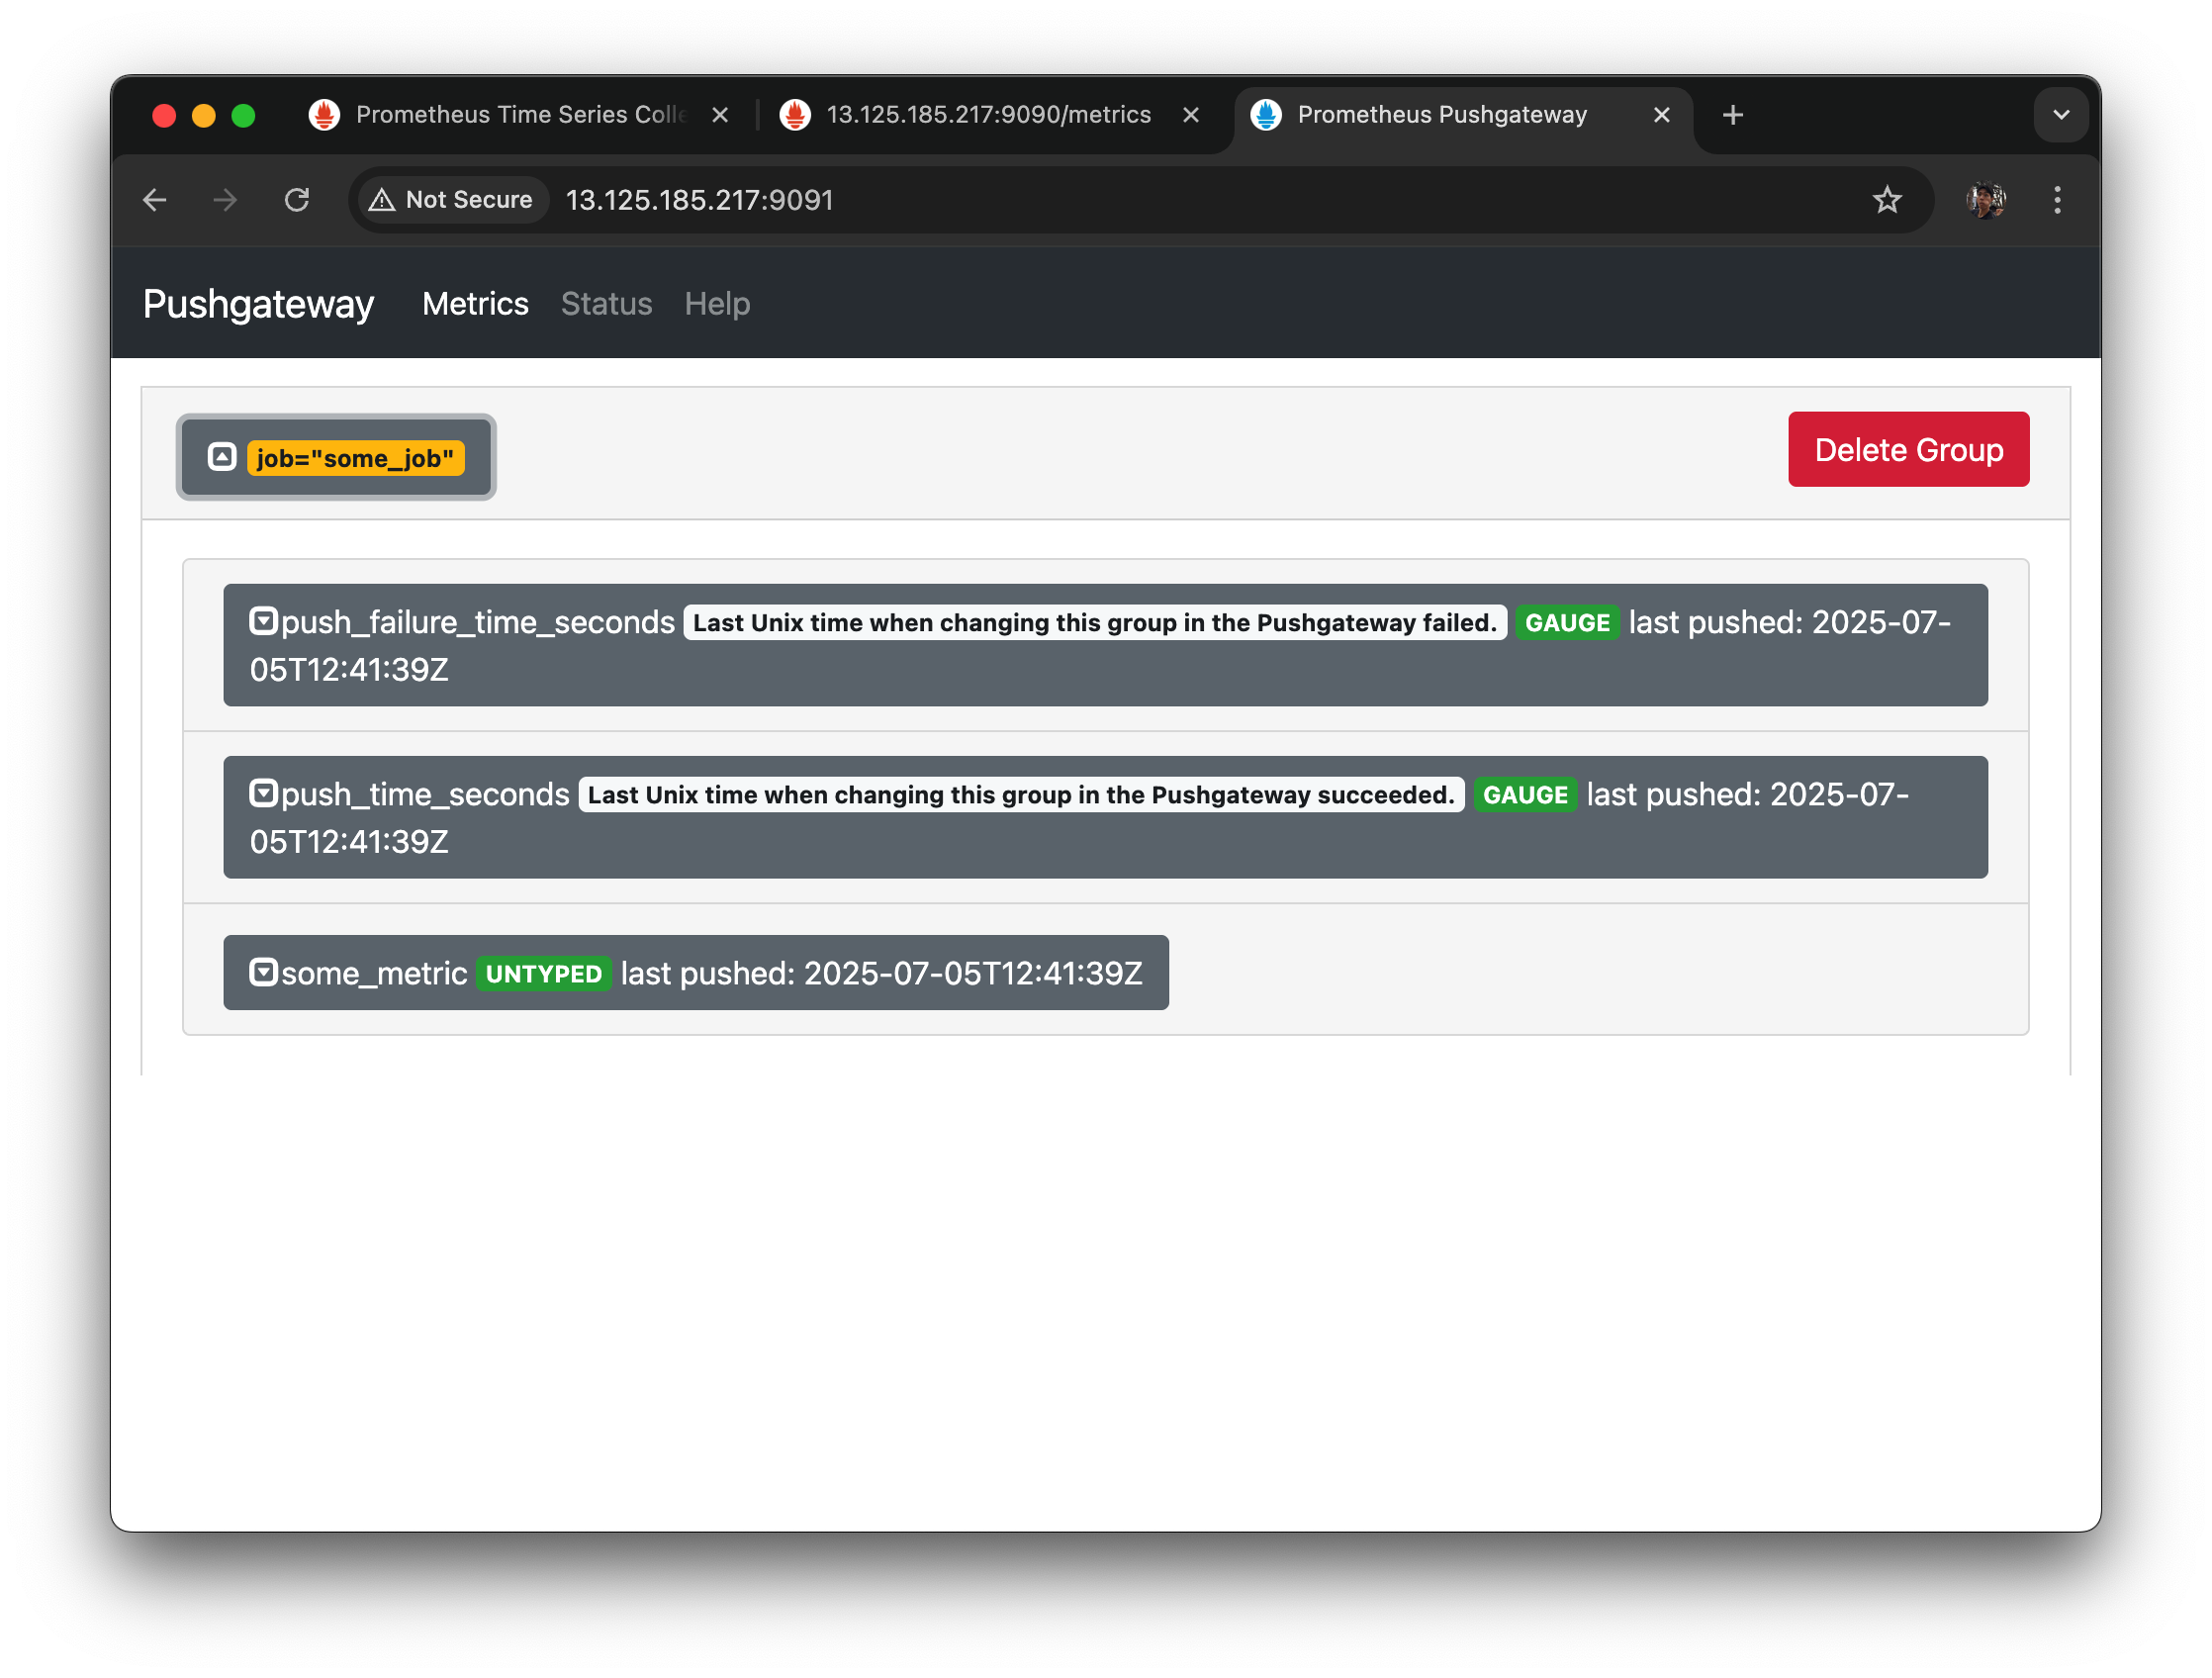This screenshot has height=1678, width=2212.
Task: Expand push_time_seconds metric details
Action: pos(263,793)
